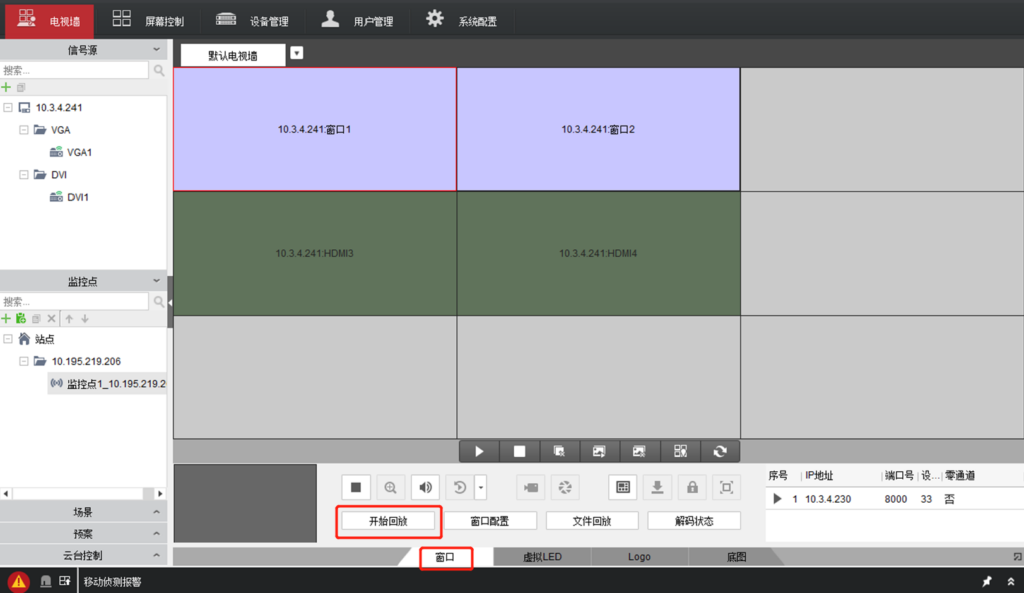The width and height of the screenshot is (1024, 593).
Task: Expand the 场景 panel
Action: click(83, 511)
